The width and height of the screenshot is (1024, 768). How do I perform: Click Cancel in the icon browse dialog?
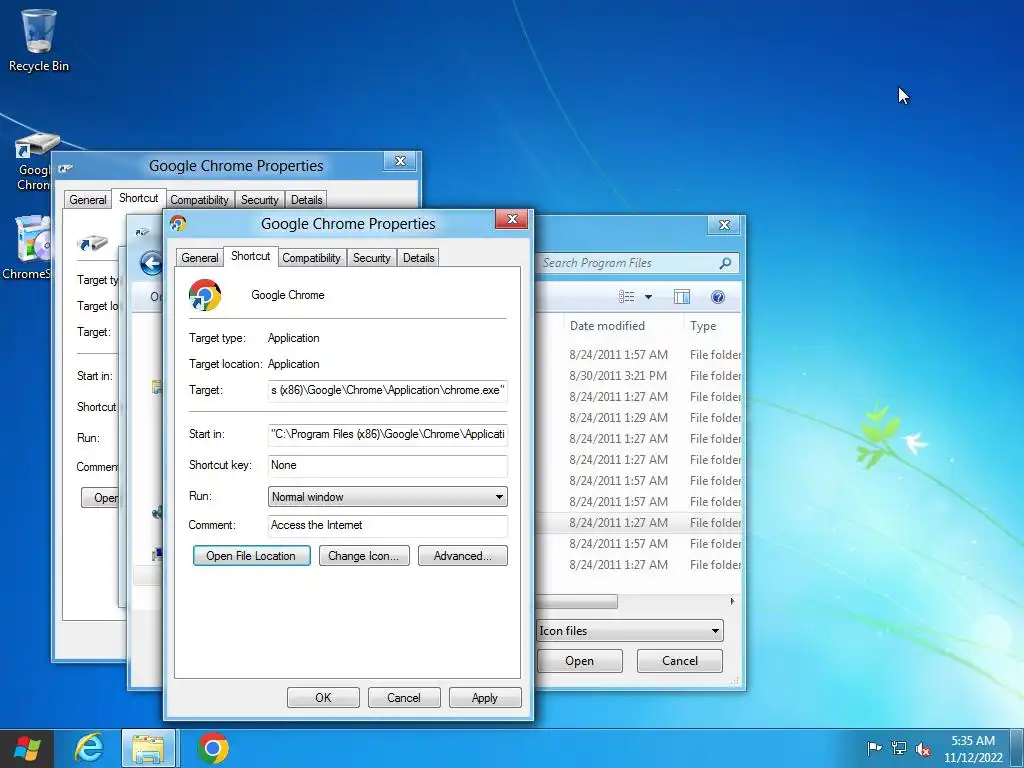(680, 661)
